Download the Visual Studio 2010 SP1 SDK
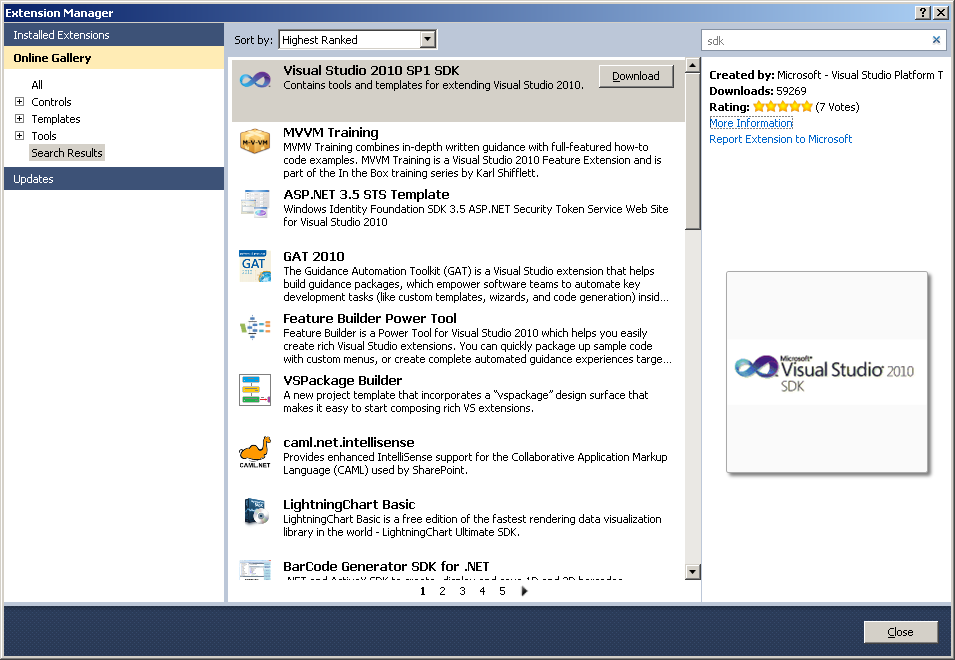Viewport: 955px width, 660px height. 636,76
